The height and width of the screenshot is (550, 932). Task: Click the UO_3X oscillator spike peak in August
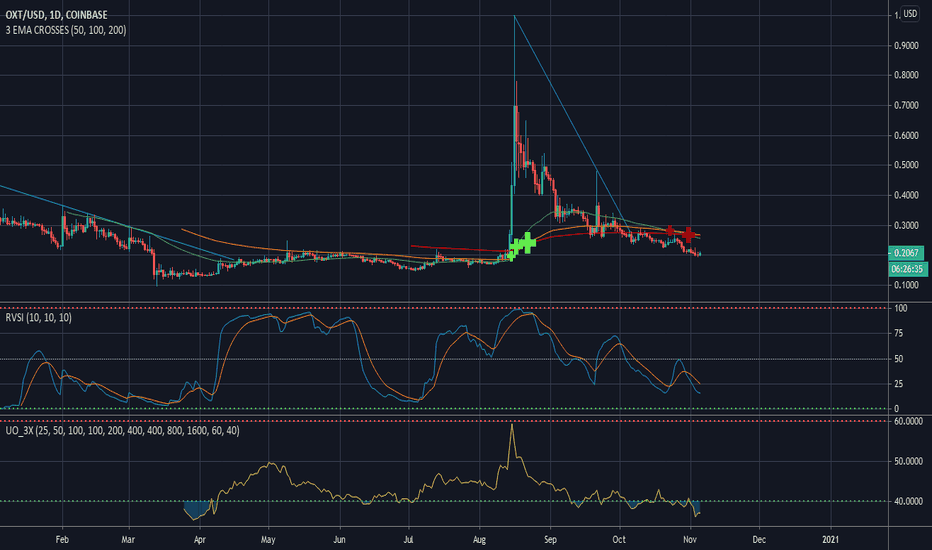click(x=512, y=426)
